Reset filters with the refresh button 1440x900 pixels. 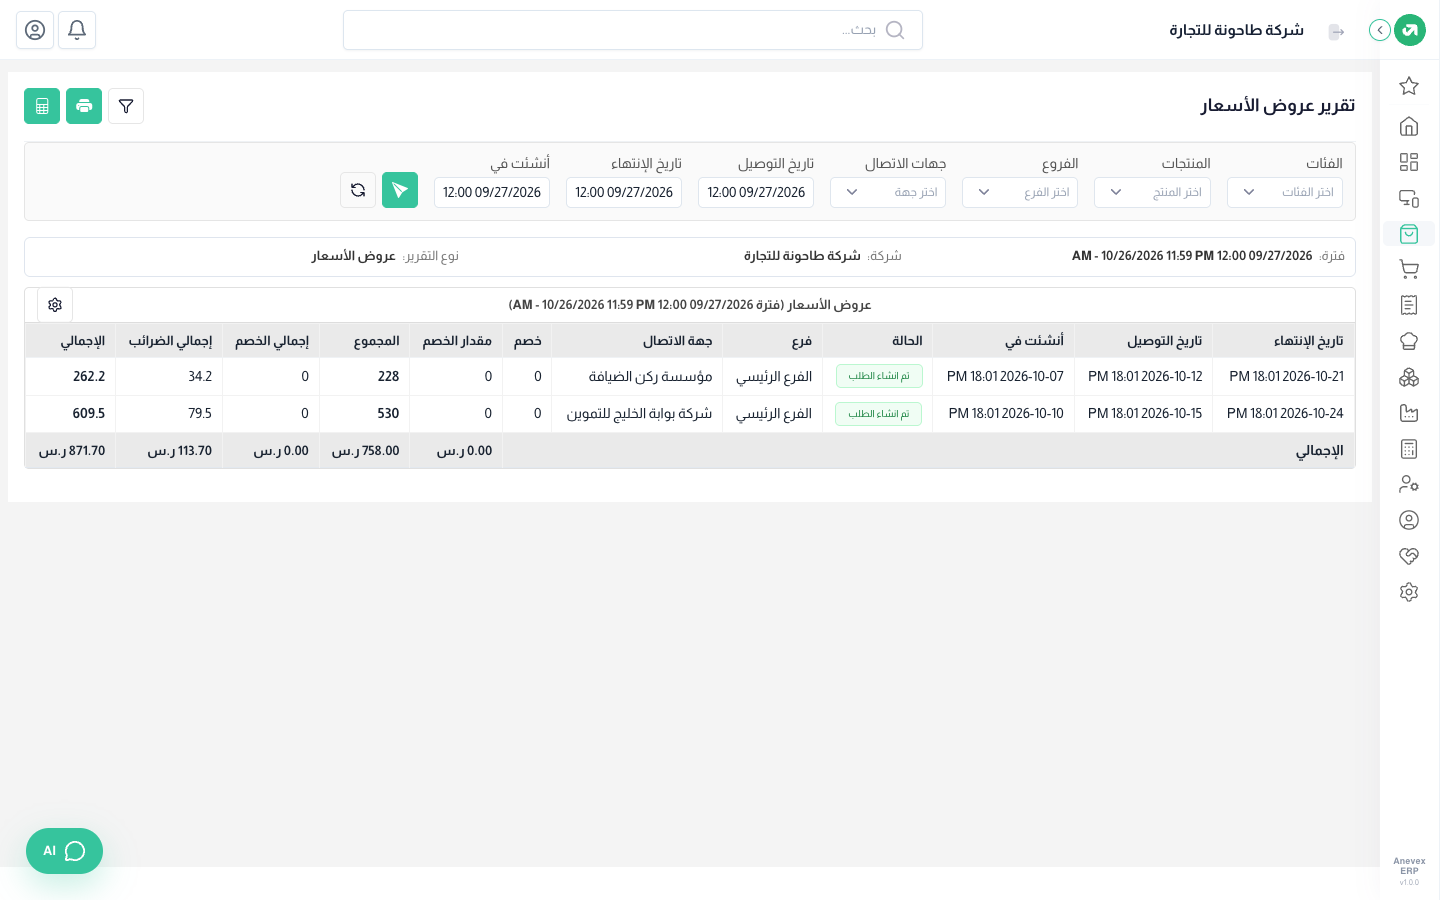point(358,190)
